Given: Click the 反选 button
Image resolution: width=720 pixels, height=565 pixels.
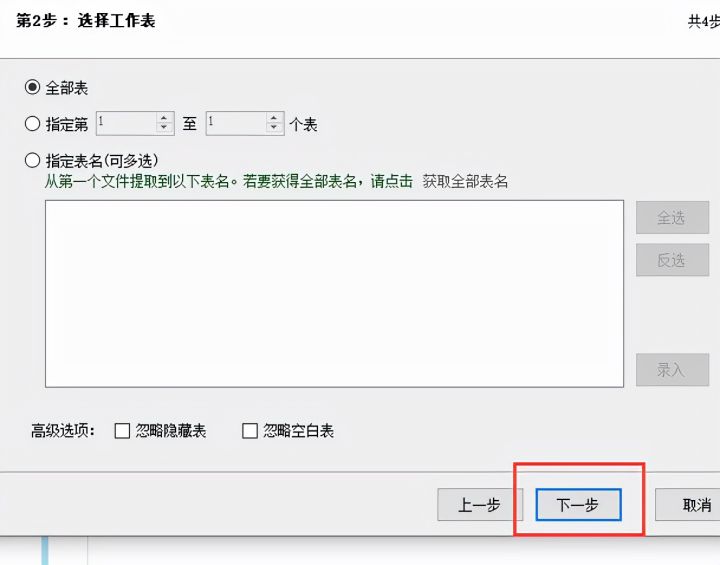Looking at the screenshot, I should click(x=672, y=260).
